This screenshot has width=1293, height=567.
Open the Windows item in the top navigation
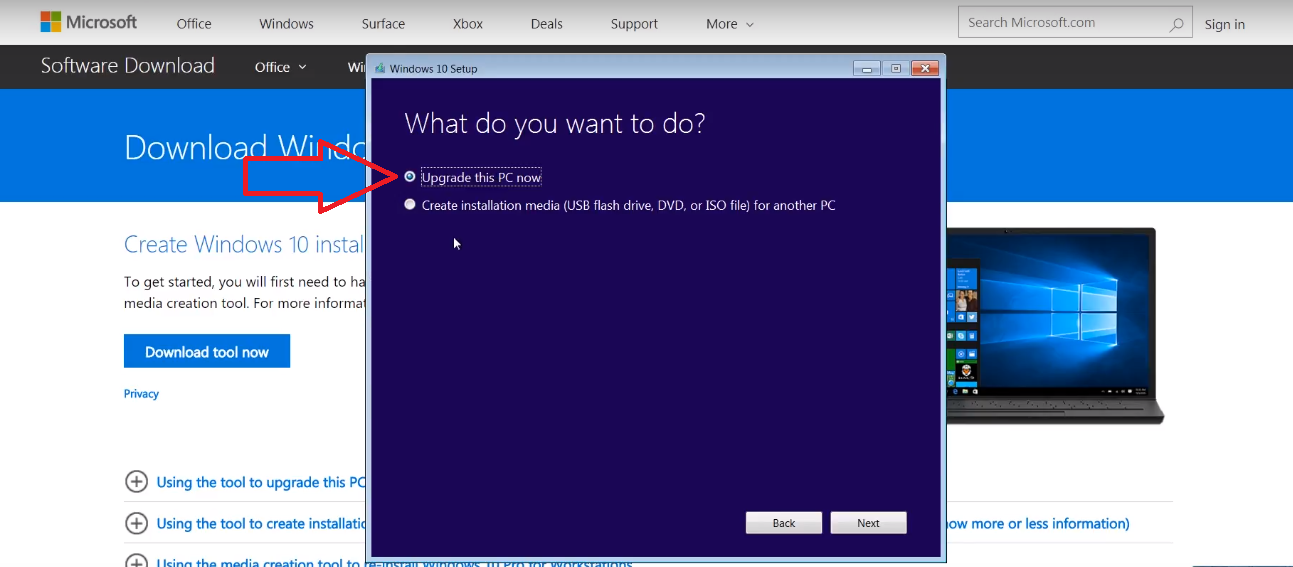[286, 24]
